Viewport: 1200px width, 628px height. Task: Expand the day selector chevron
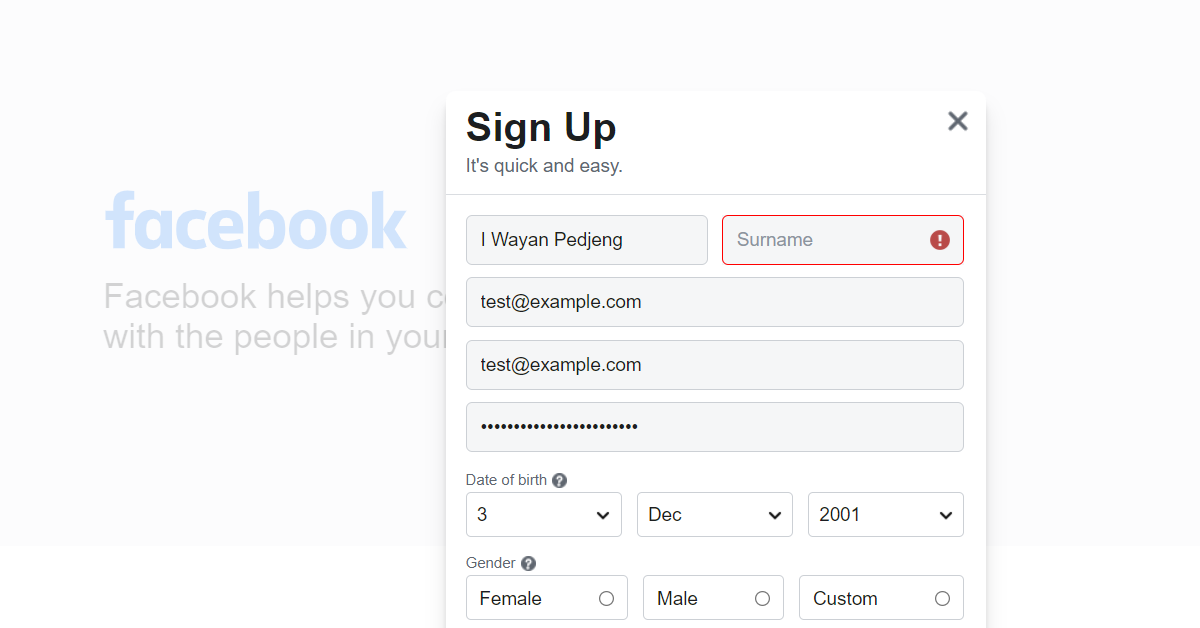(x=603, y=514)
